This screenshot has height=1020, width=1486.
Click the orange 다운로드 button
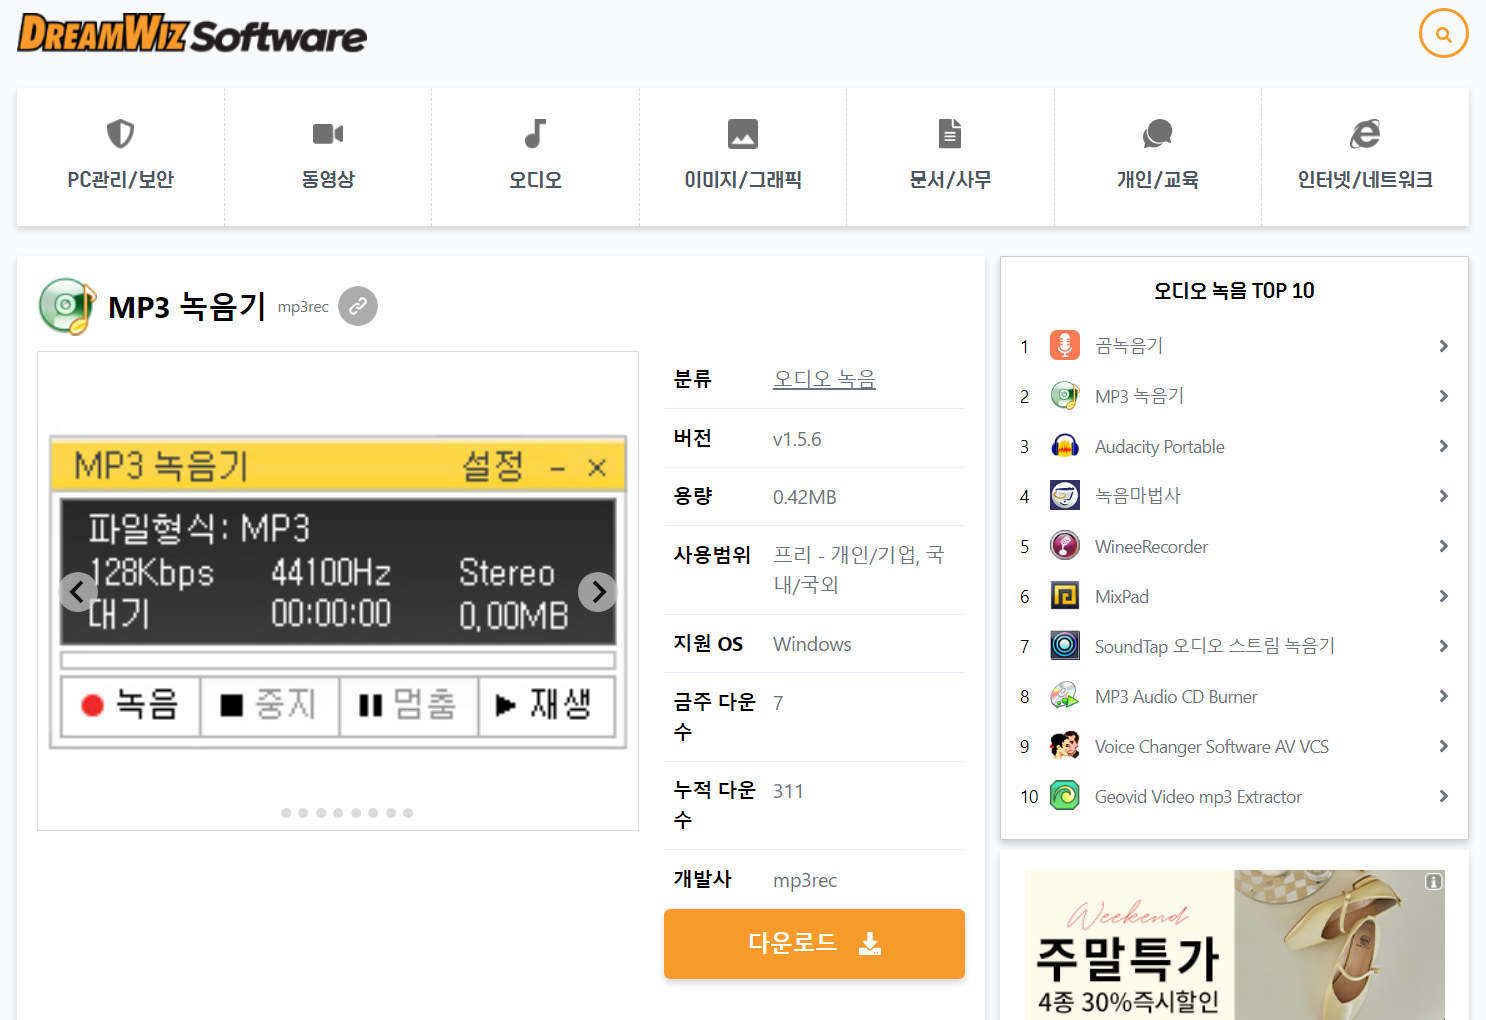[x=814, y=943]
